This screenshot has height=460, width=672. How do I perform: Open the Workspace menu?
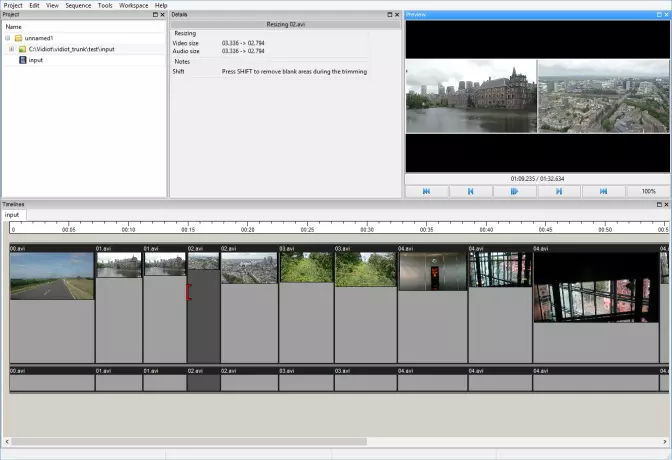click(134, 6)
